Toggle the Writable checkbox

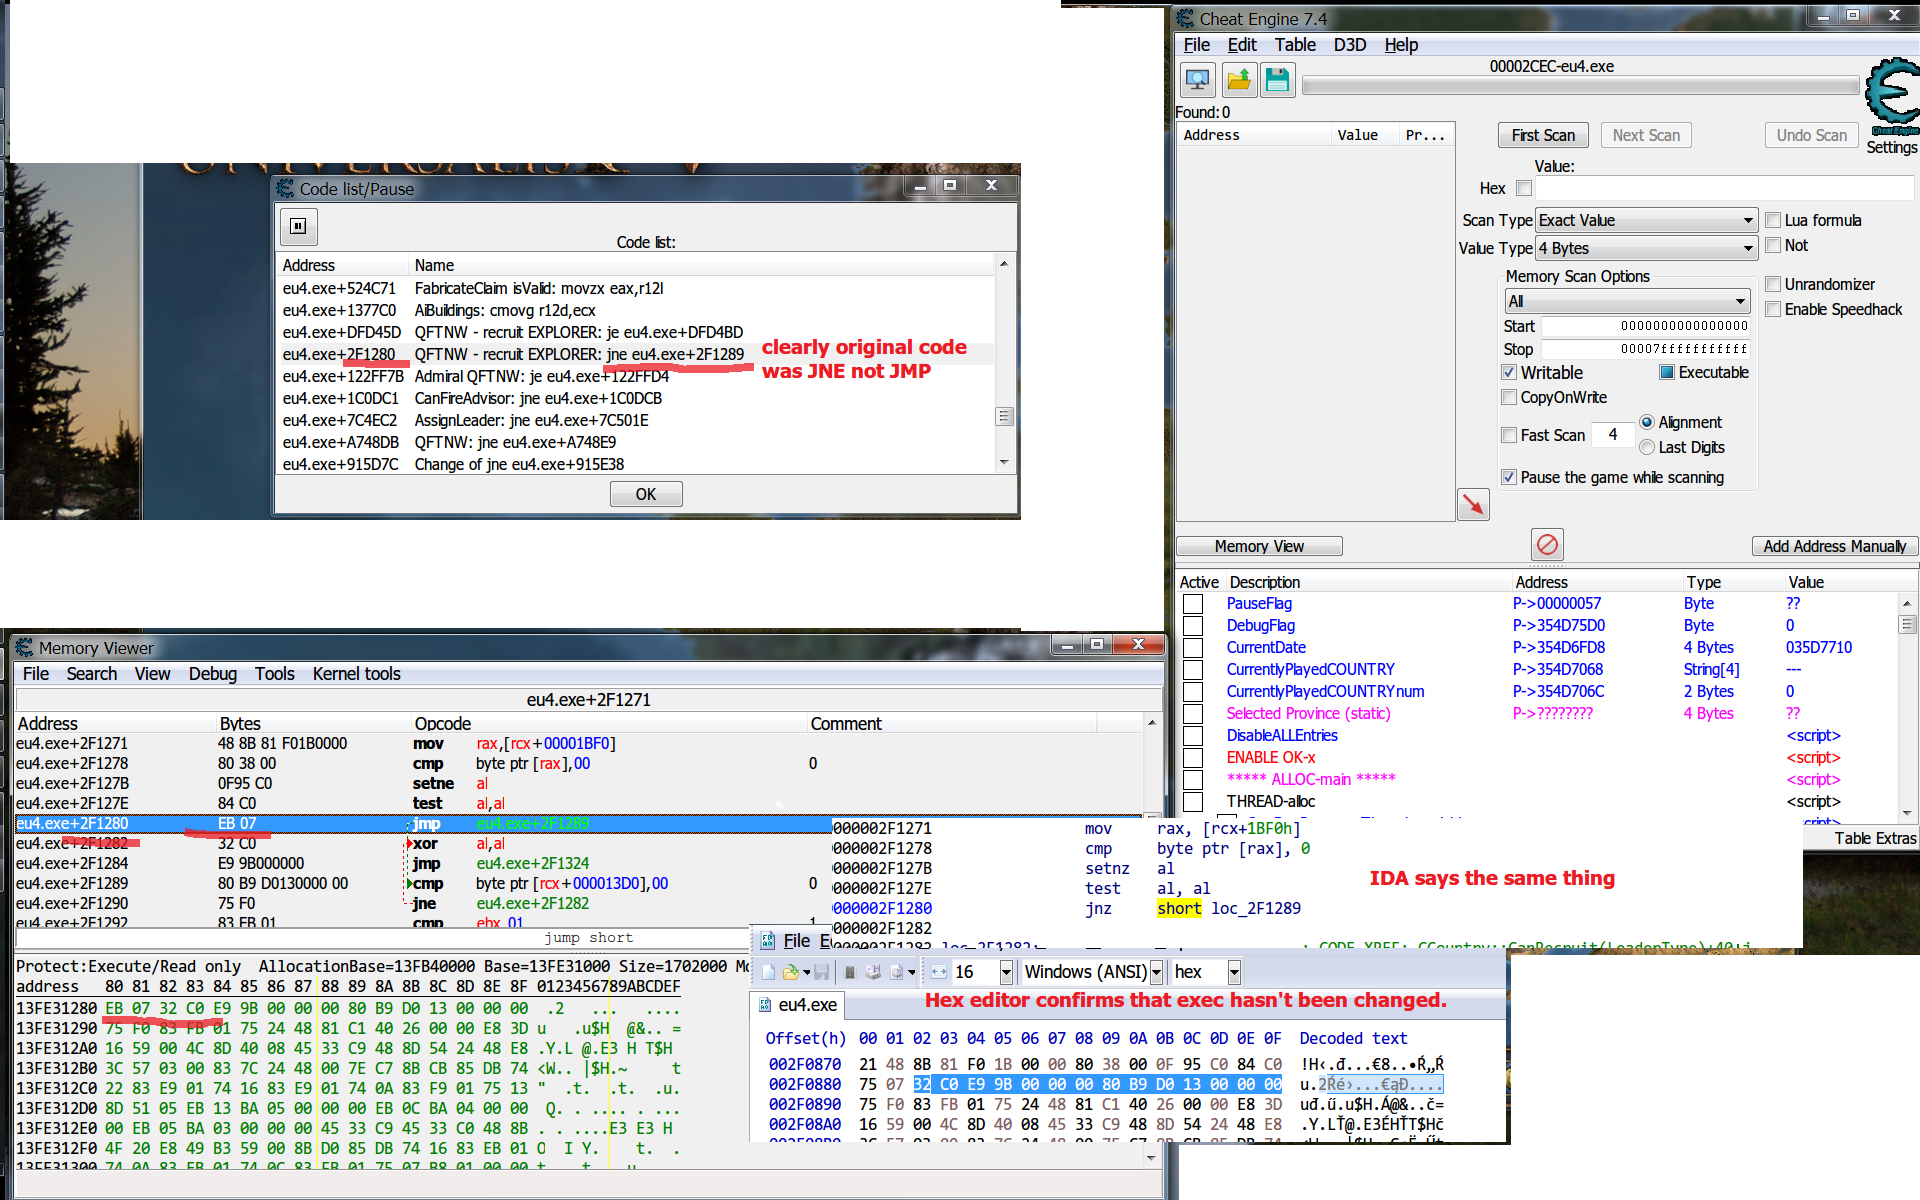click(x=1509, y=372)
